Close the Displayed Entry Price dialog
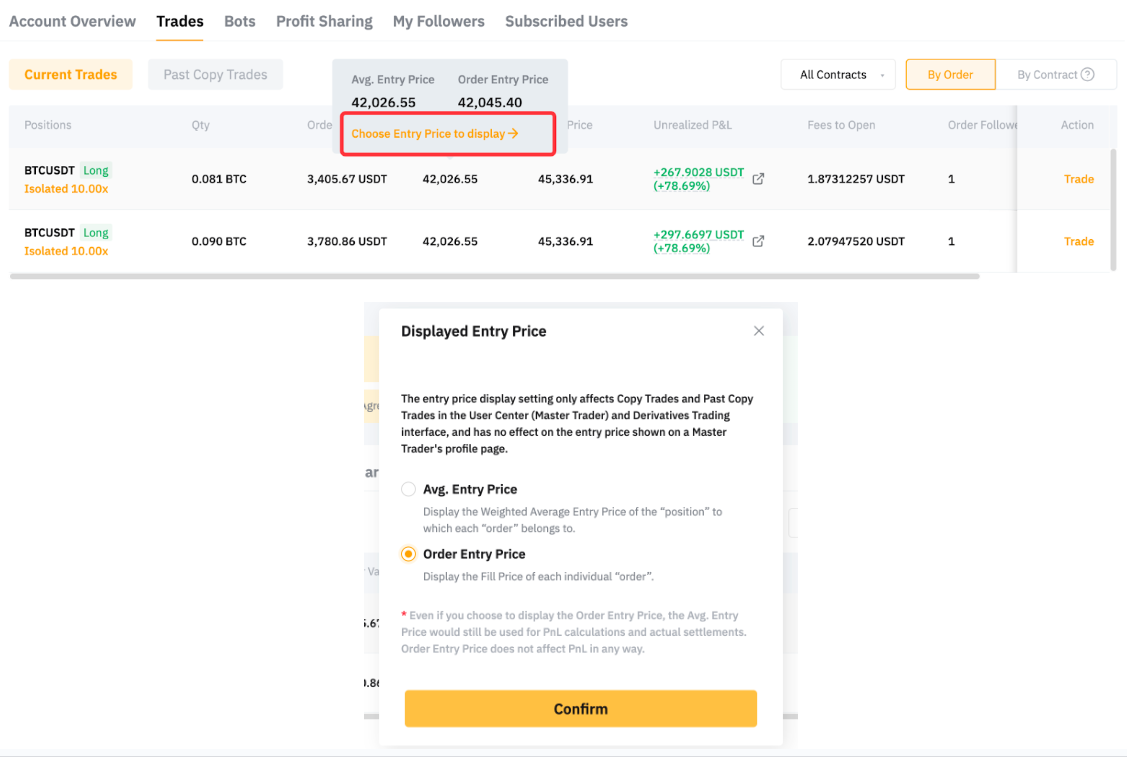The width and height of the screenshot is (1127, 757). [x=759, y=331]
